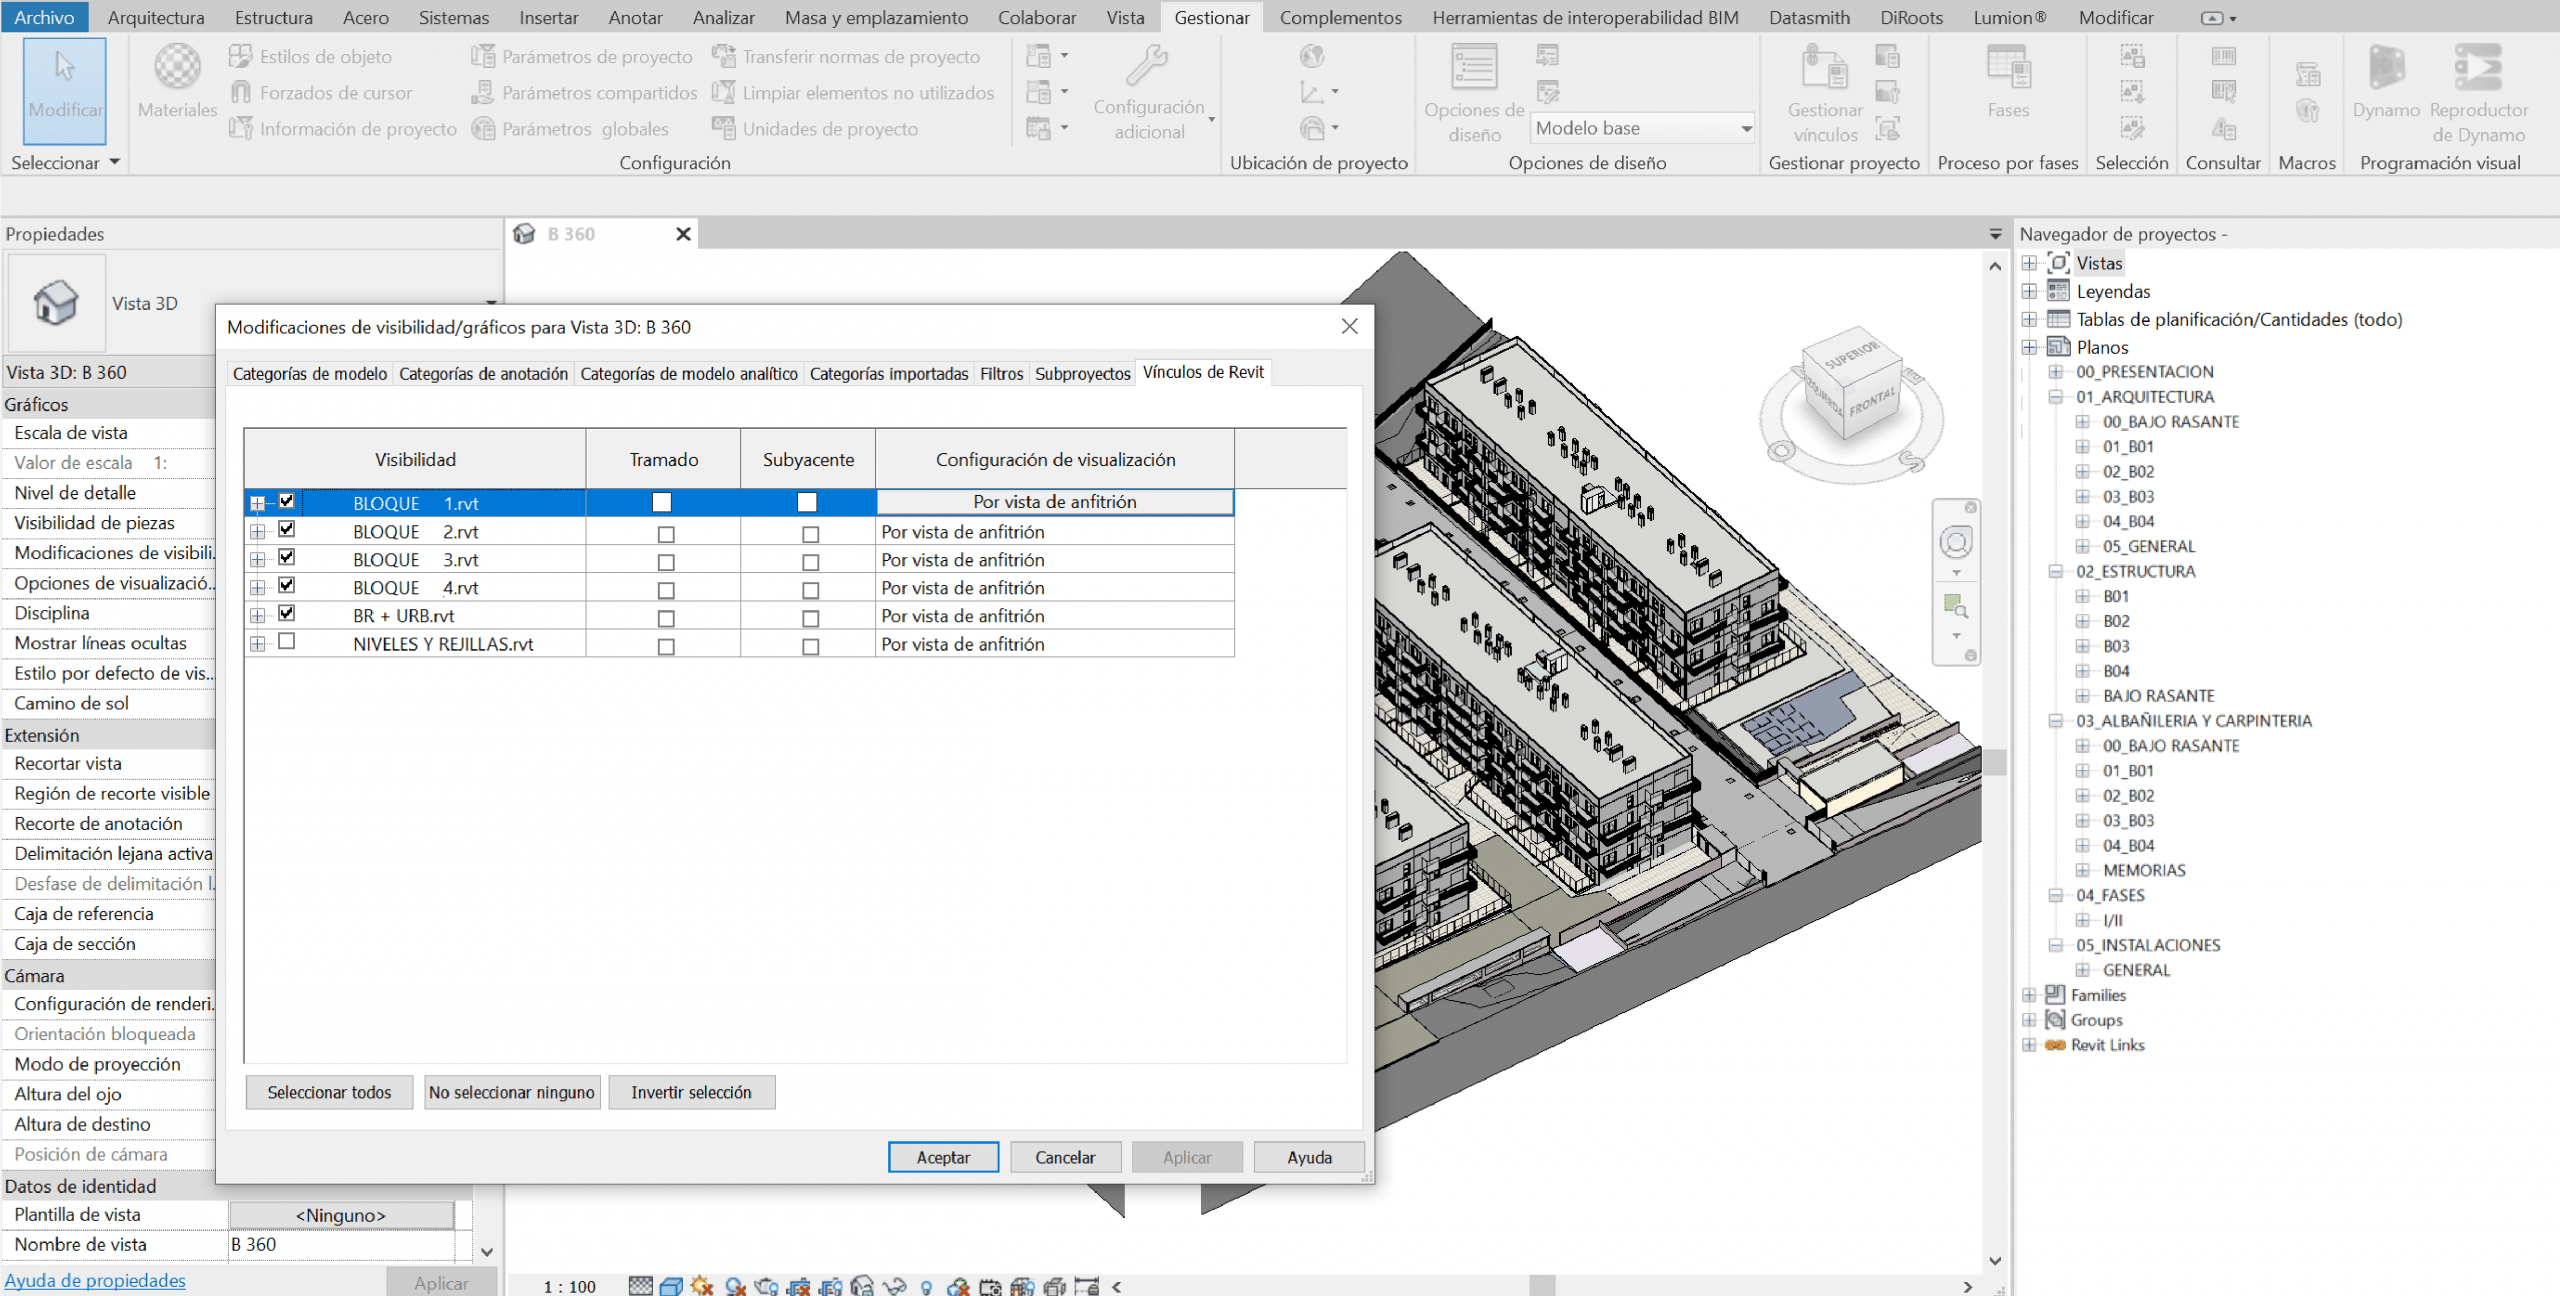The width and height of the screenshot is (2560, 1296).
Task: Check Tramado box for BR + URB.rvt
Action: 666,618
